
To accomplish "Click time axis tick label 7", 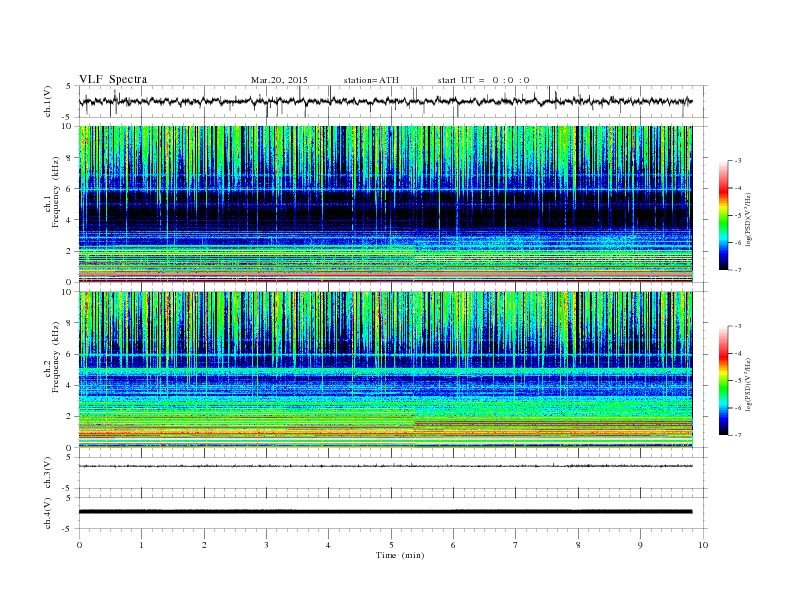I will click(516, 545).
